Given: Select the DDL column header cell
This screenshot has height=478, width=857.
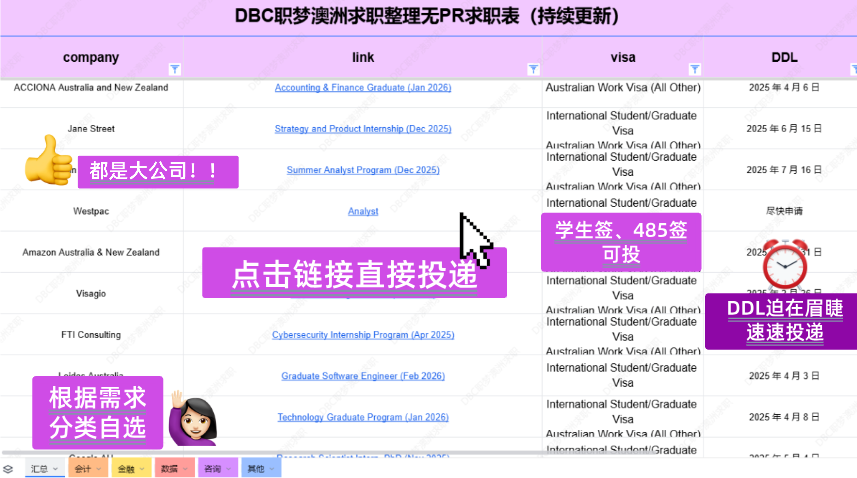Looking at the screenshot, I should click(x=784, y=58).
